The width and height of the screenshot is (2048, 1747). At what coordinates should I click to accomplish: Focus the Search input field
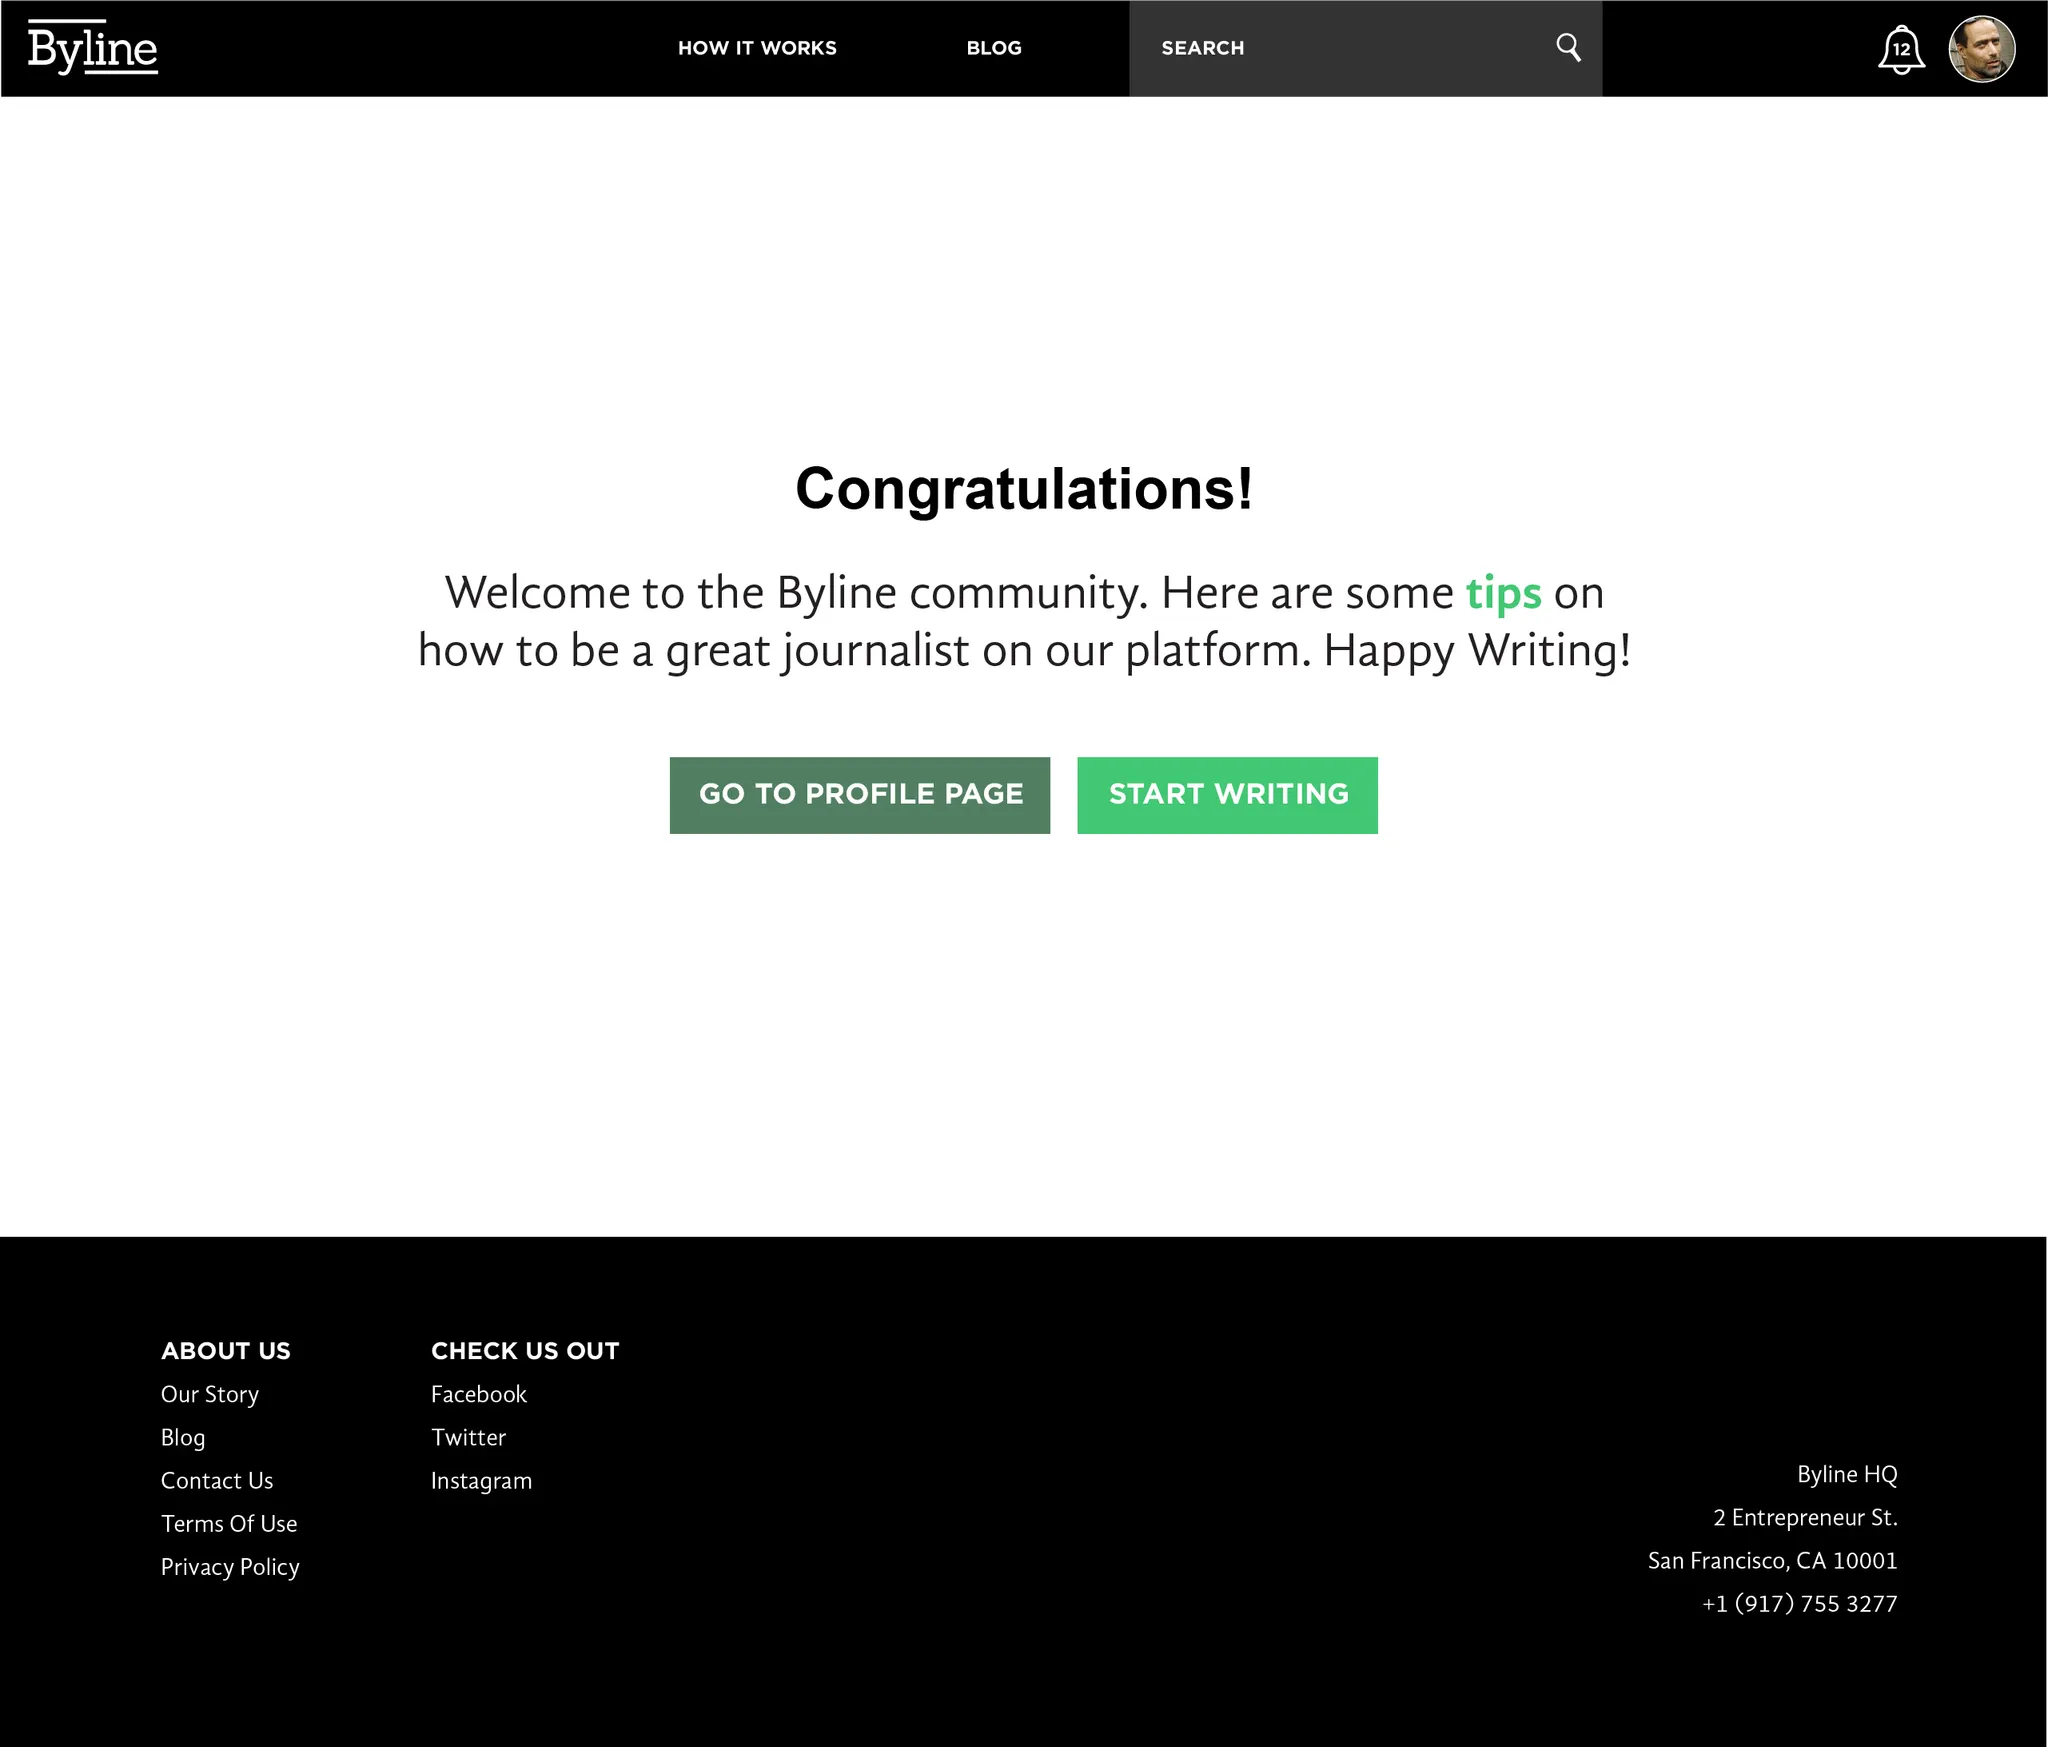pyautogui.click(x=1340, y=48)
